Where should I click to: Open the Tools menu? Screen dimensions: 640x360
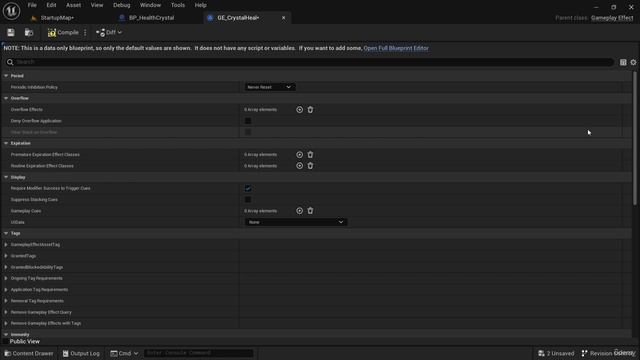[x=178, y=5]
